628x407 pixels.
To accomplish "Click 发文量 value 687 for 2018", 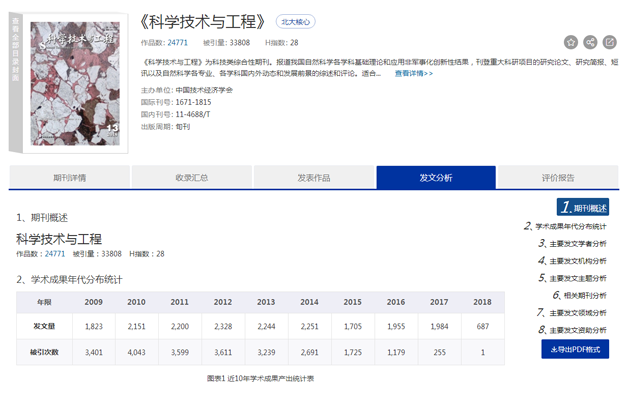I will click(483, 326).
